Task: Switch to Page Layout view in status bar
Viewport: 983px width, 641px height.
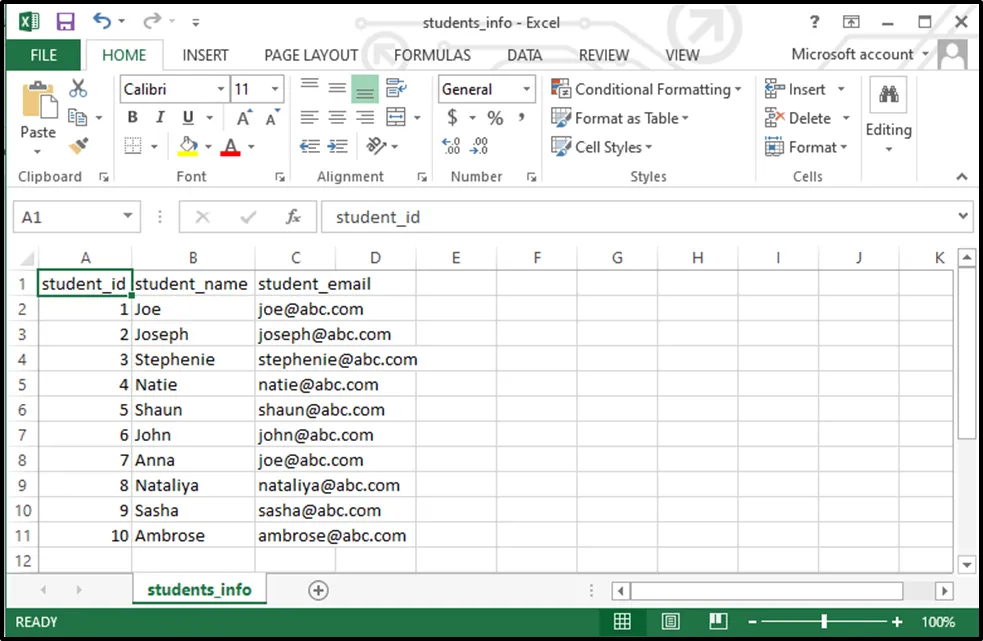Action: 670,622
